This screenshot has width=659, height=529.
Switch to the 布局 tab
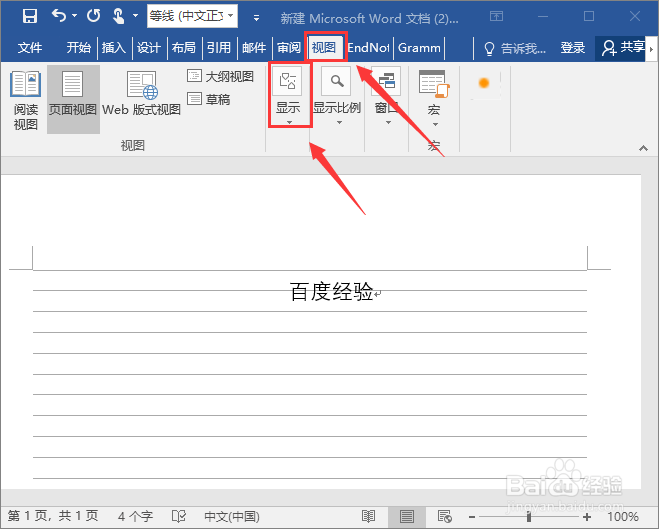click(184, 47)
